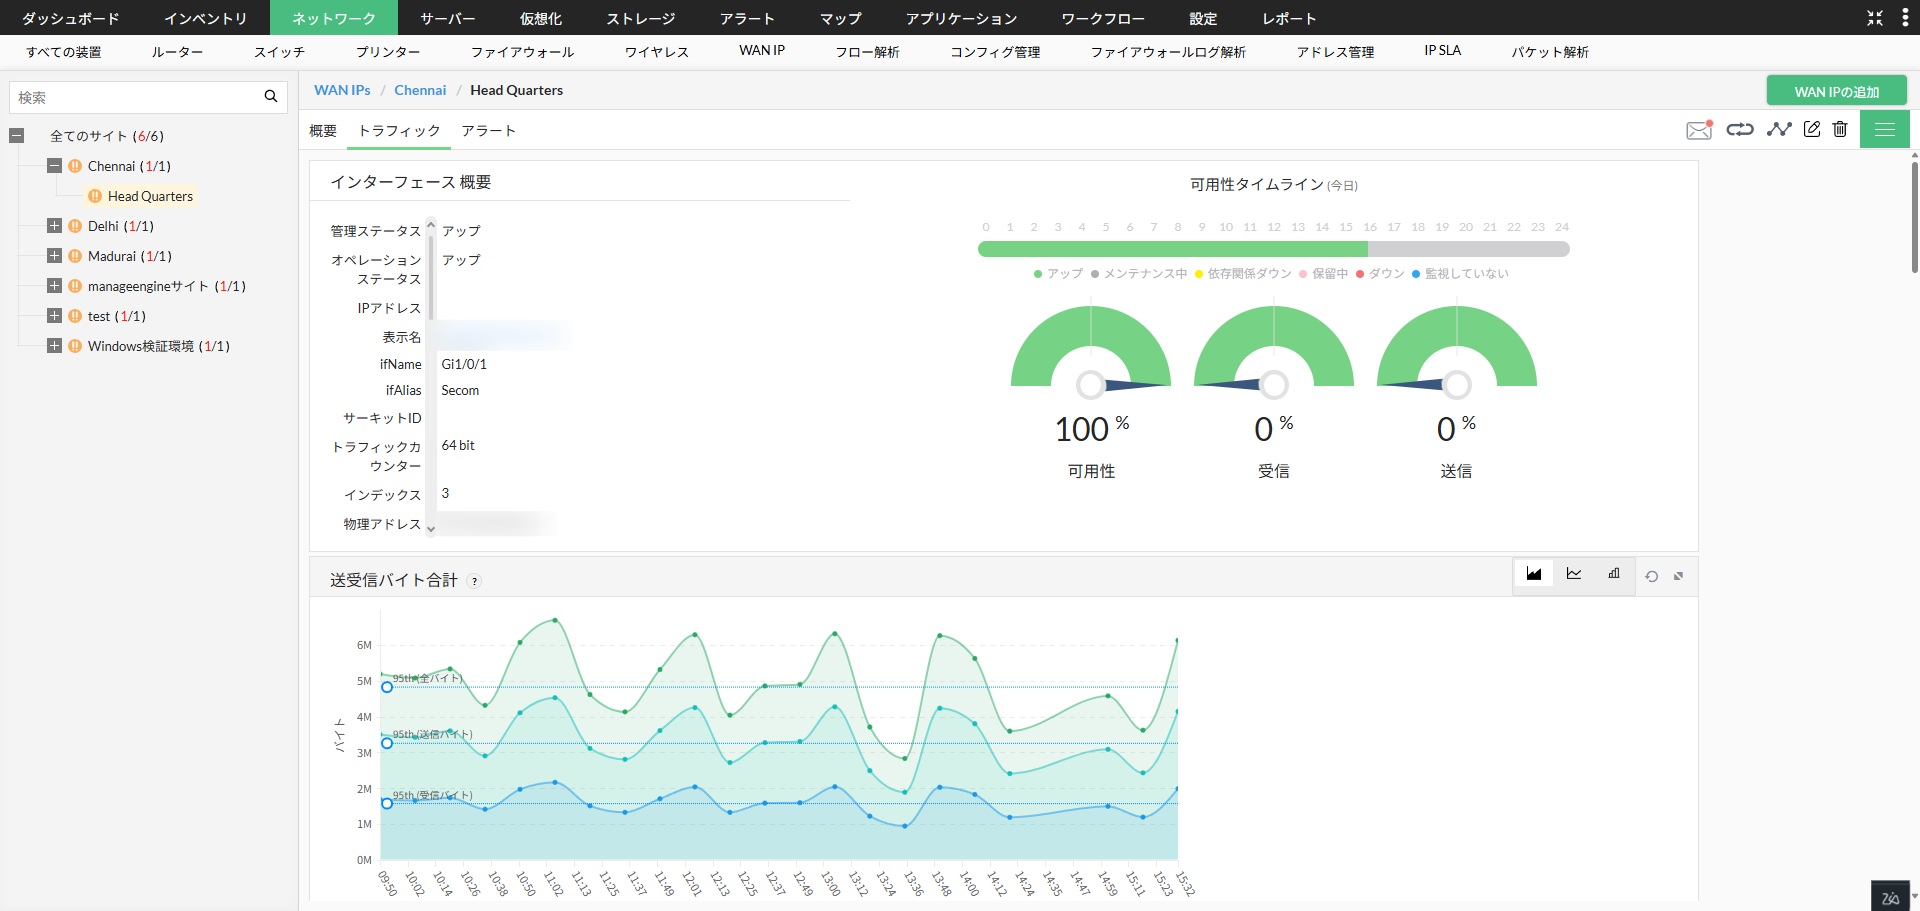The height and width of the screenshot is (911, 1920).
Task: Expand the Madurai site tree node
Action: [55, 256]
